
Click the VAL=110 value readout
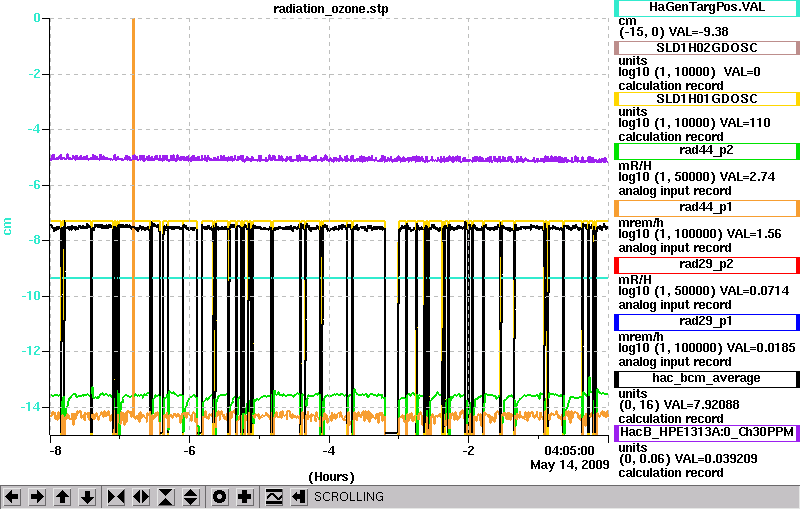[745, 123]
